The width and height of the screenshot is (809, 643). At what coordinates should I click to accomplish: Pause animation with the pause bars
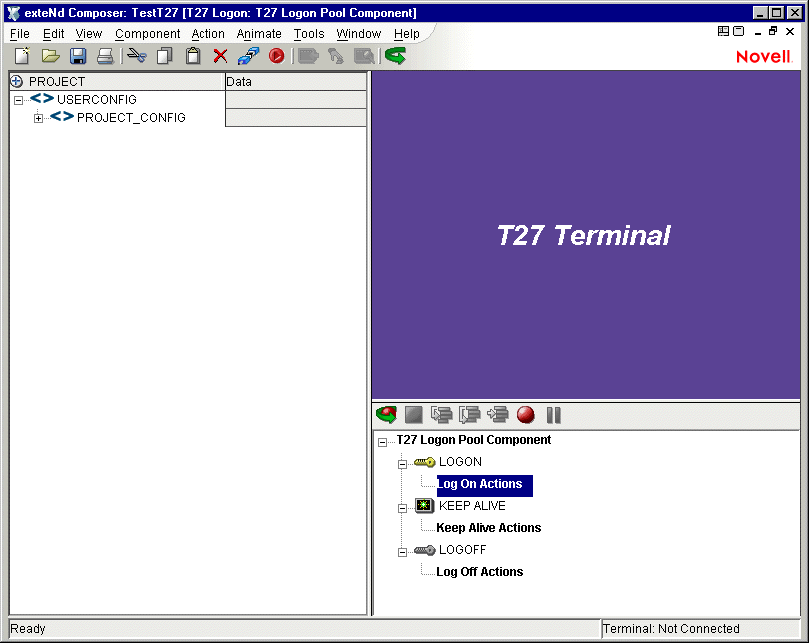pos(554,415)
